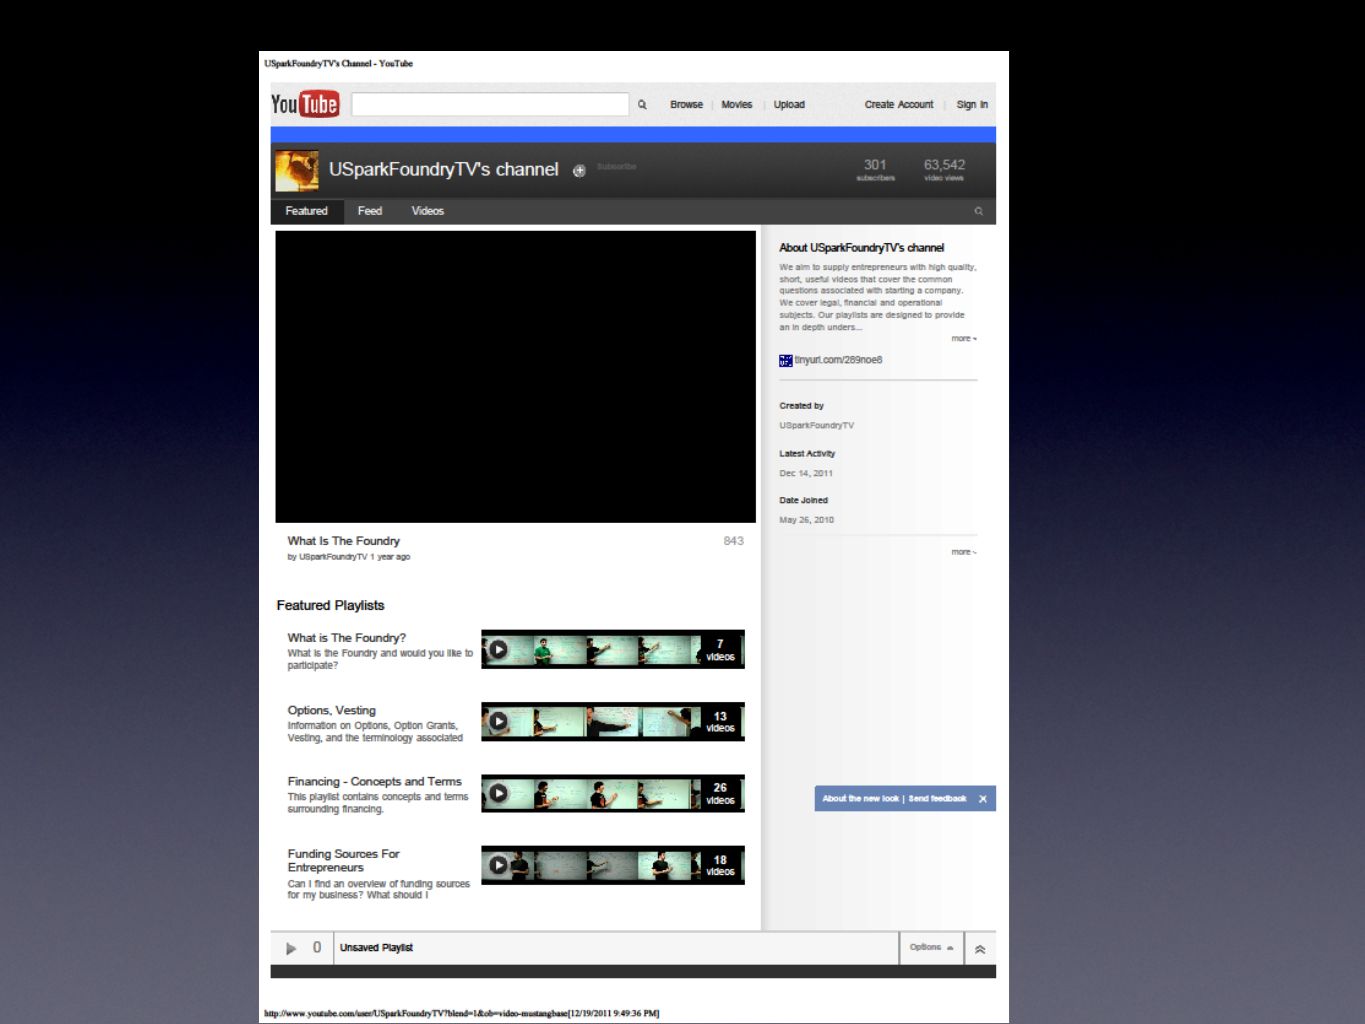1365x1024 pixels.
Task: Open the Upload link
Action: [789, 105]
